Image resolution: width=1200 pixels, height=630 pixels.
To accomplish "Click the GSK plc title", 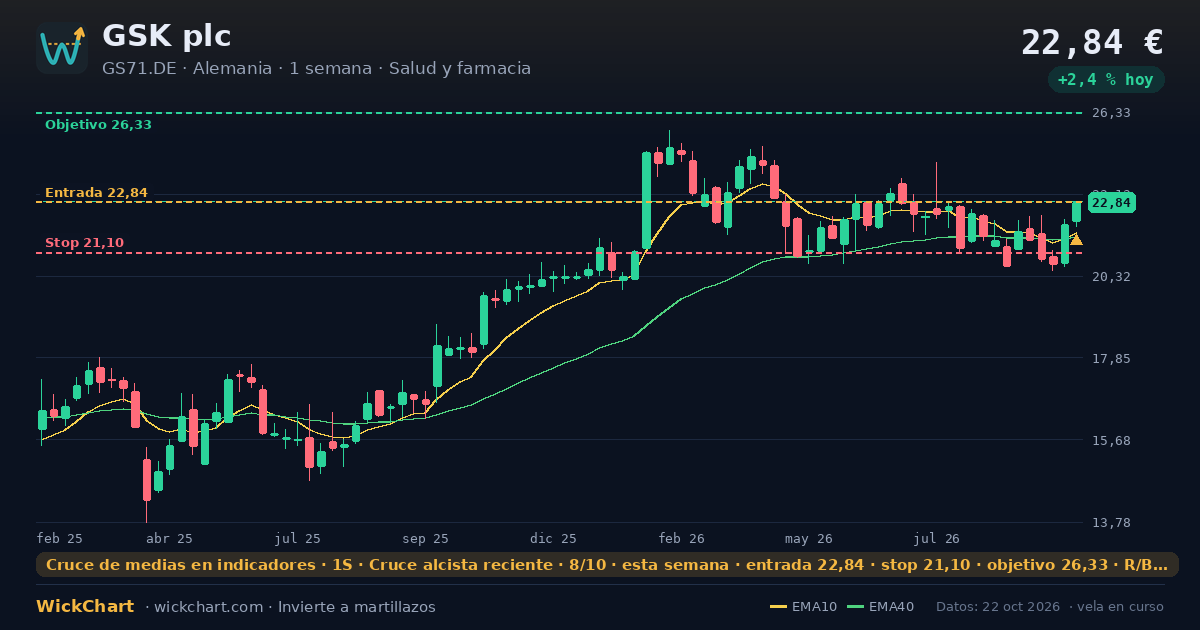I will pyautogui.click(x=166, y=37).
